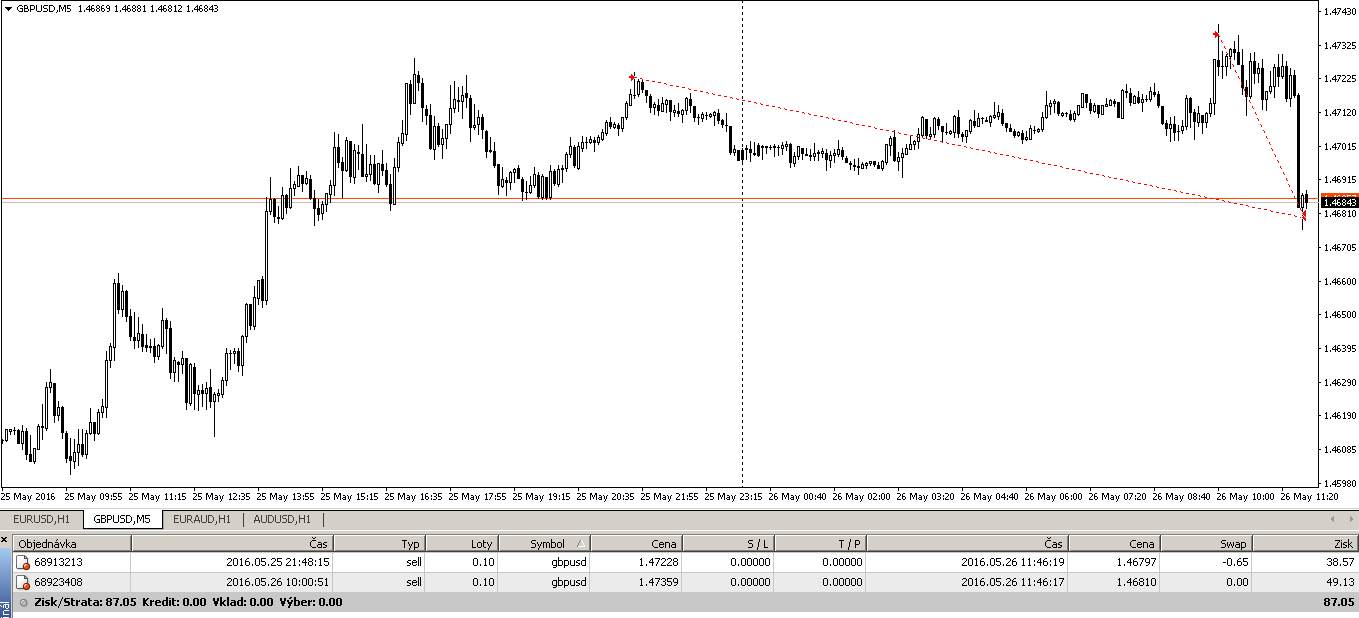Close the terminal panel with the small x

click(x=4, y=540)
